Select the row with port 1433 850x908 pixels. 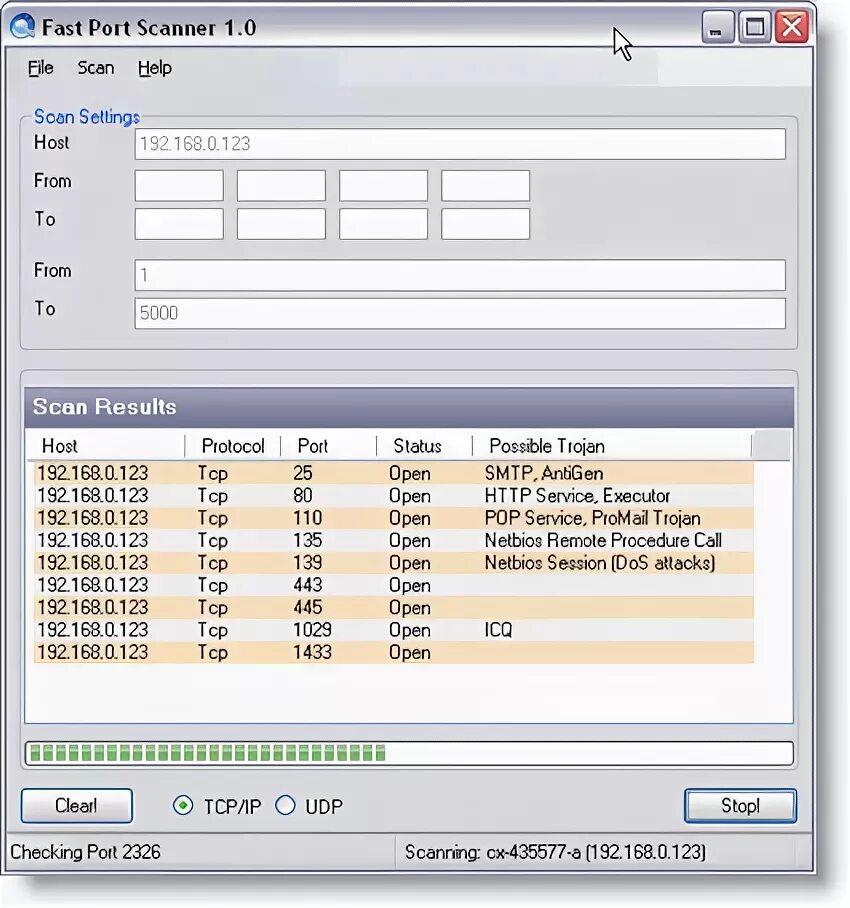point(394,652)
